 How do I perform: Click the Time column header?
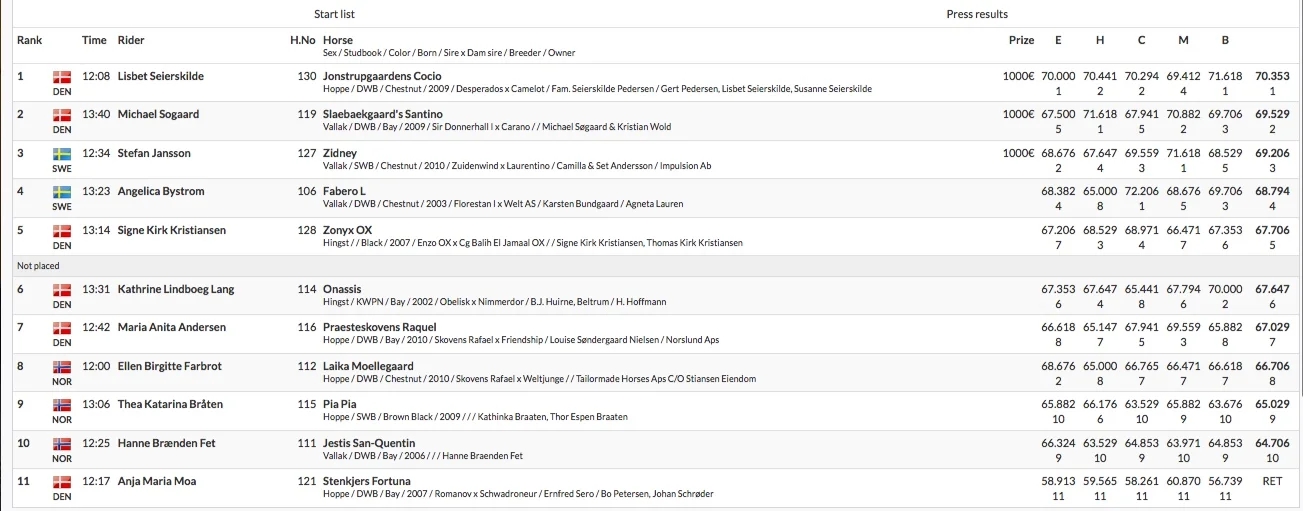click(x=94, y=40)
